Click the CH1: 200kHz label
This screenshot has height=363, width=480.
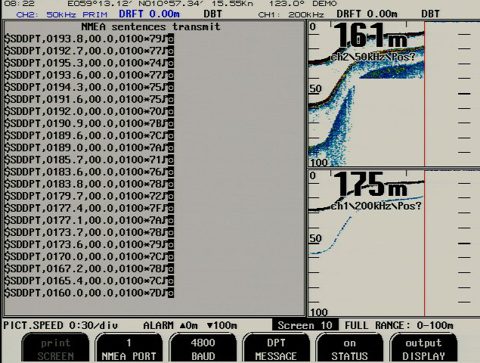tap(291, 15)
